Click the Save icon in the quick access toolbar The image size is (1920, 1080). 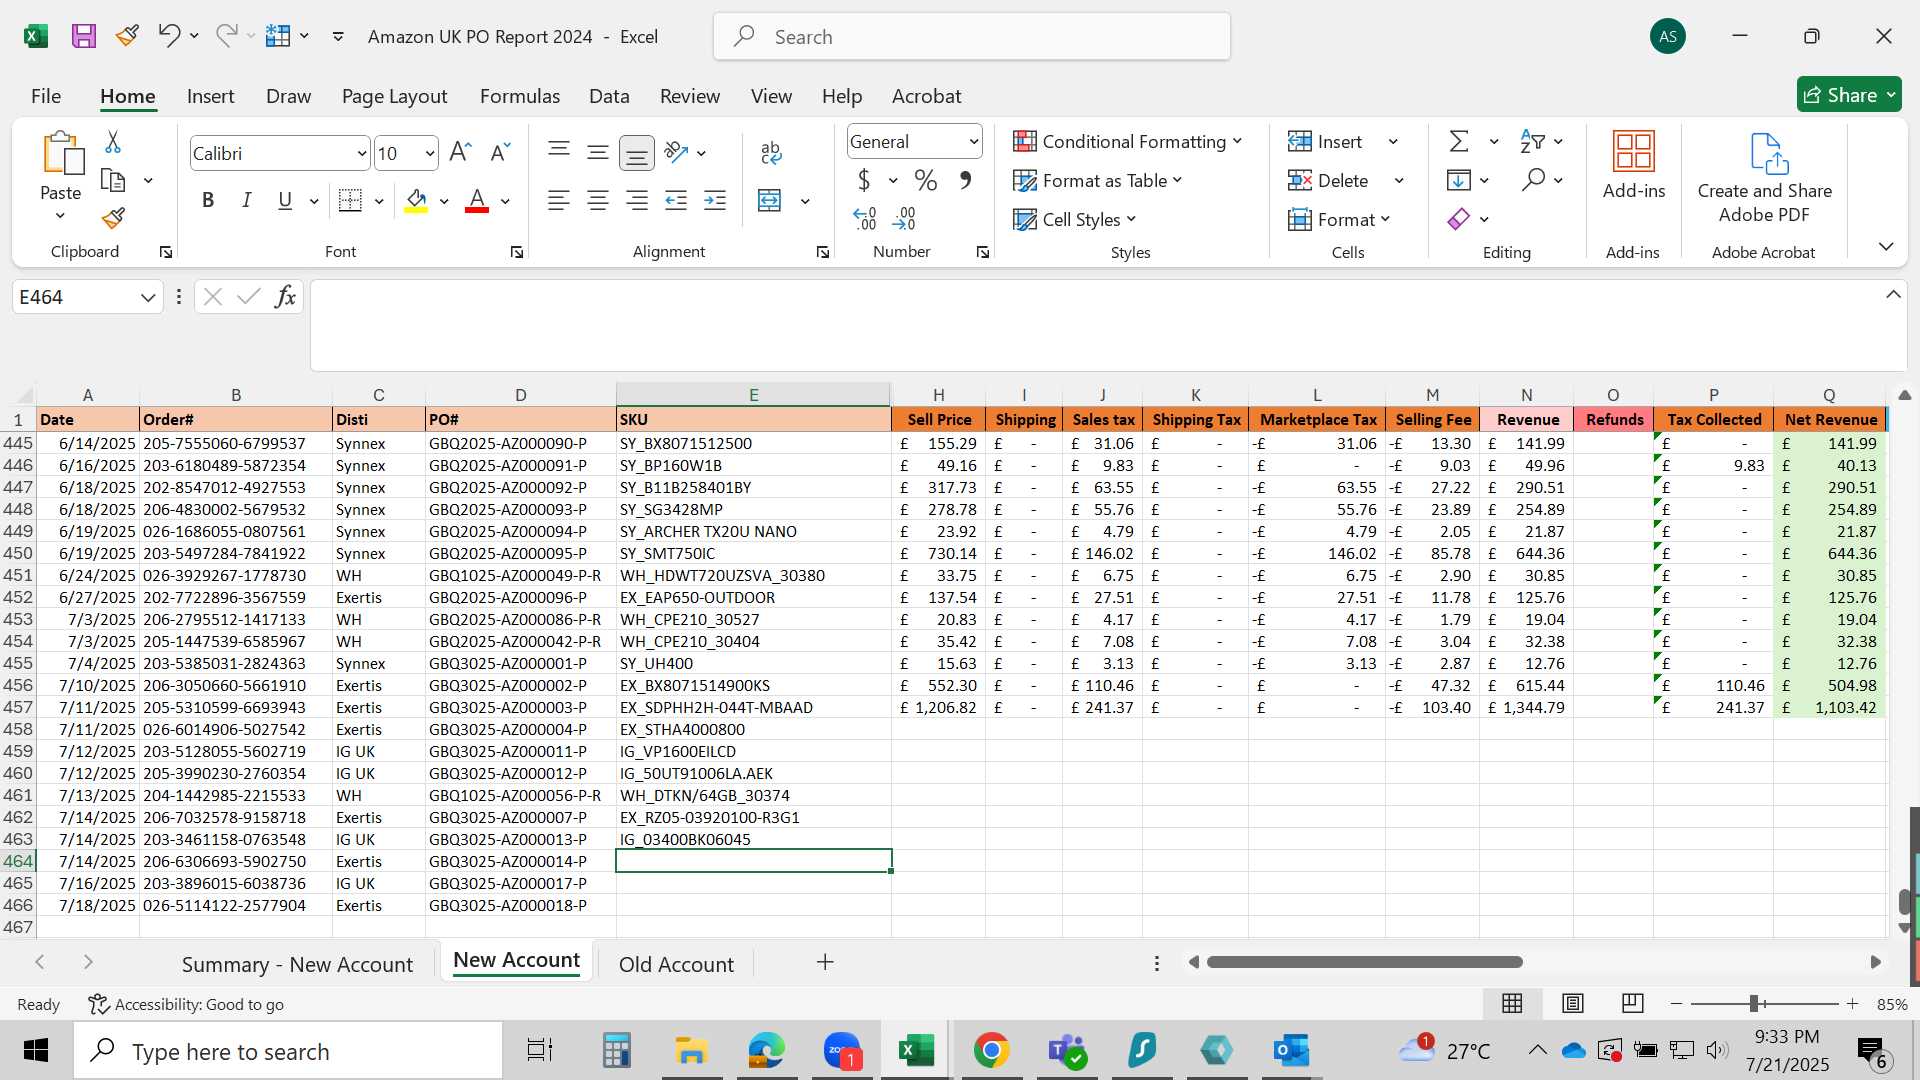[x=84, y=36]
